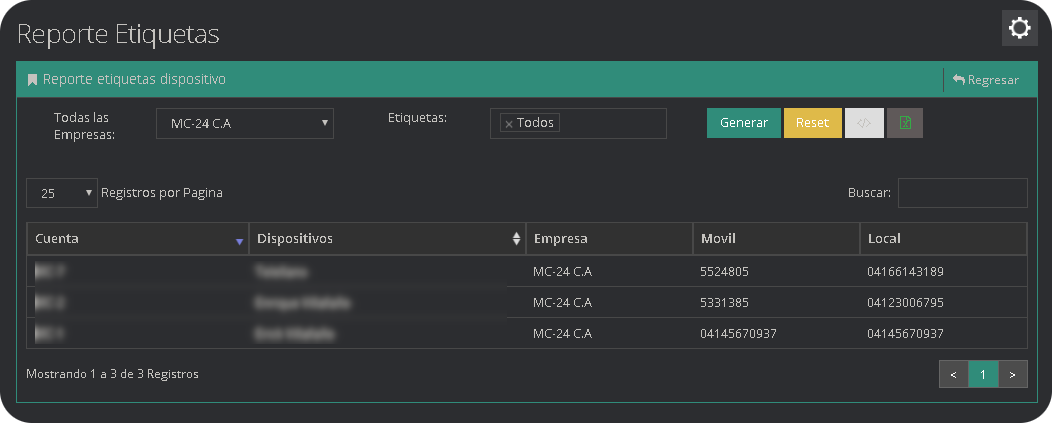Viewport: 1052px width, 423px height.
Task: Remove the Todos tag with its x
Action: (x=509, y=124)
